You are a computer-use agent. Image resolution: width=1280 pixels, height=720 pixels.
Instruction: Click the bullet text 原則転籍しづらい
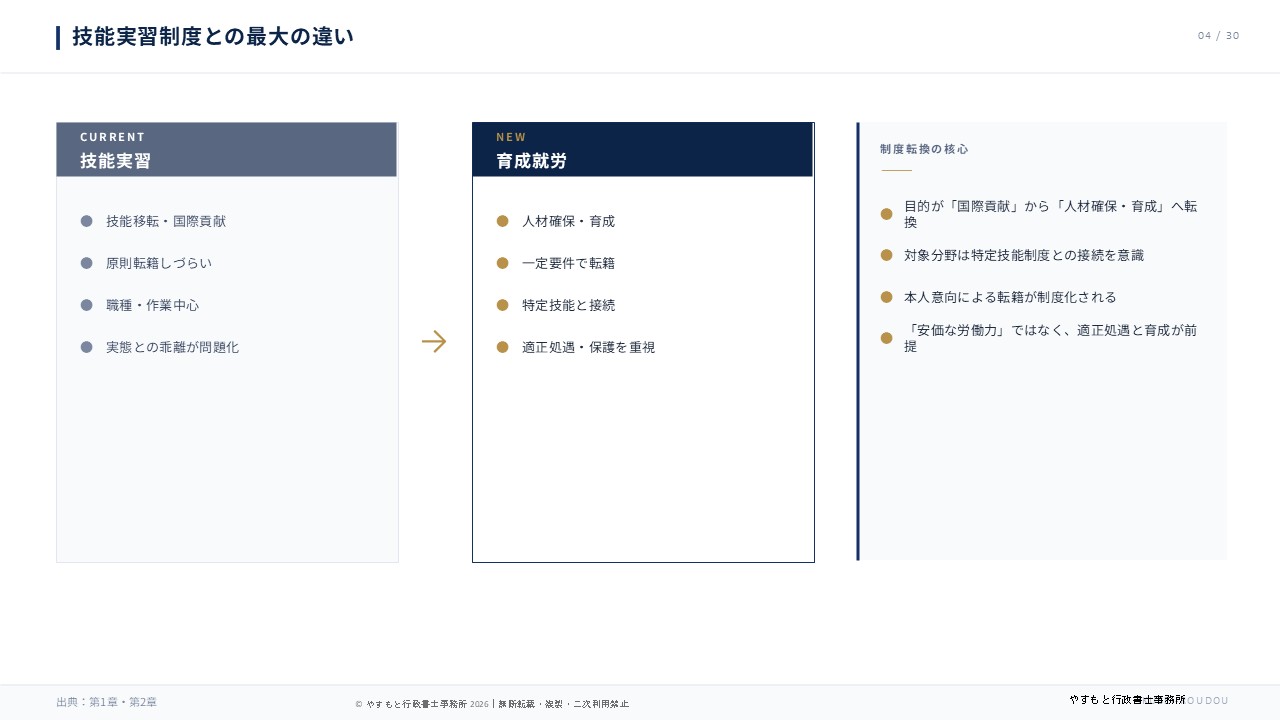click(x=159, y=263)
